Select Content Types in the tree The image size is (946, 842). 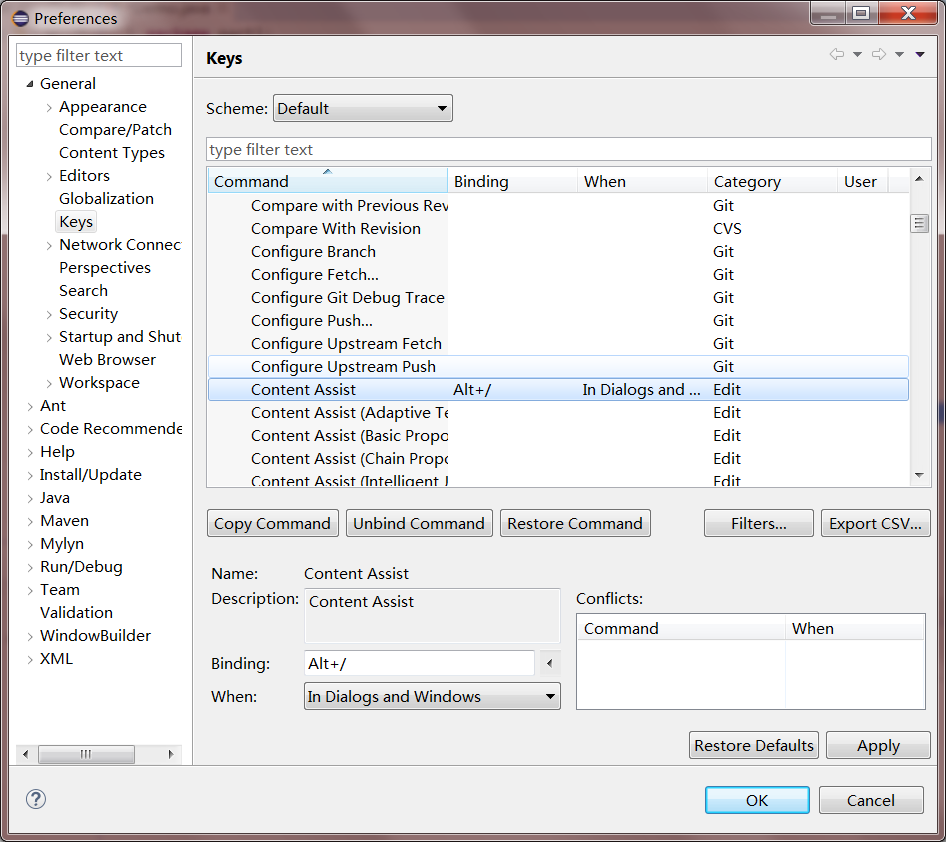tap(112, 153)
